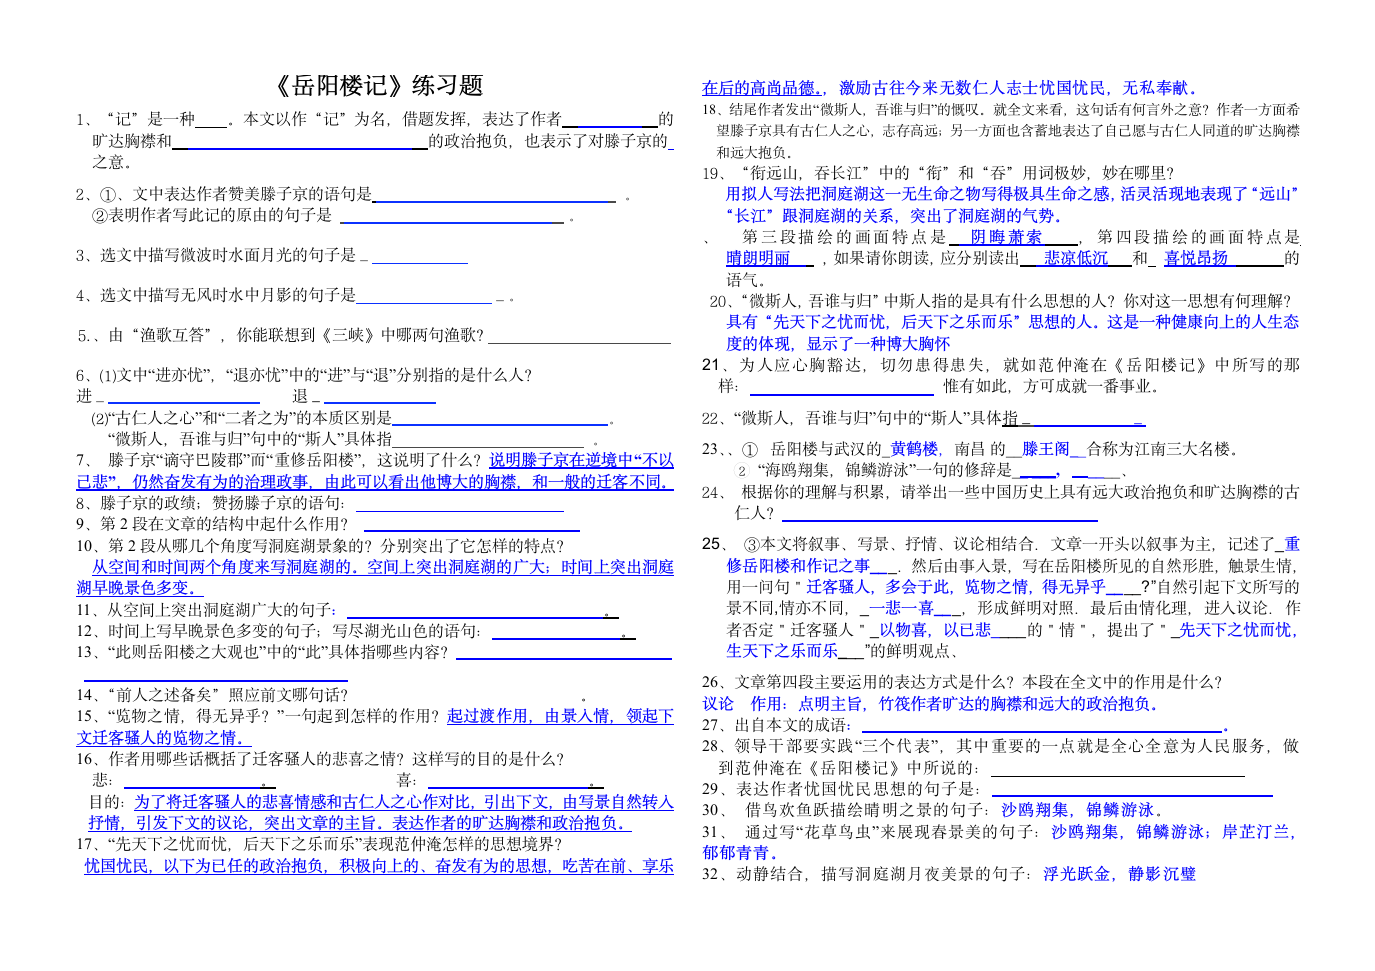
Task: Click the blank after 《三峡》中哪两句渔歌
Action: pyautogui.click(x=579, y=336)
